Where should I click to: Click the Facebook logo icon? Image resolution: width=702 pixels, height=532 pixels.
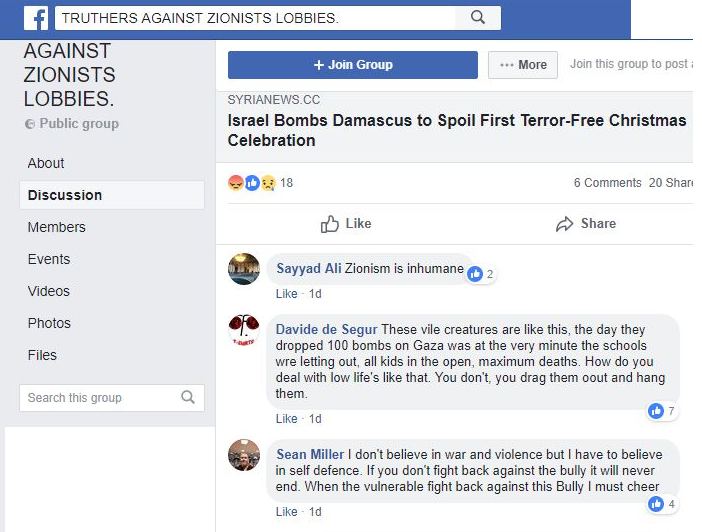coord(35,18)
